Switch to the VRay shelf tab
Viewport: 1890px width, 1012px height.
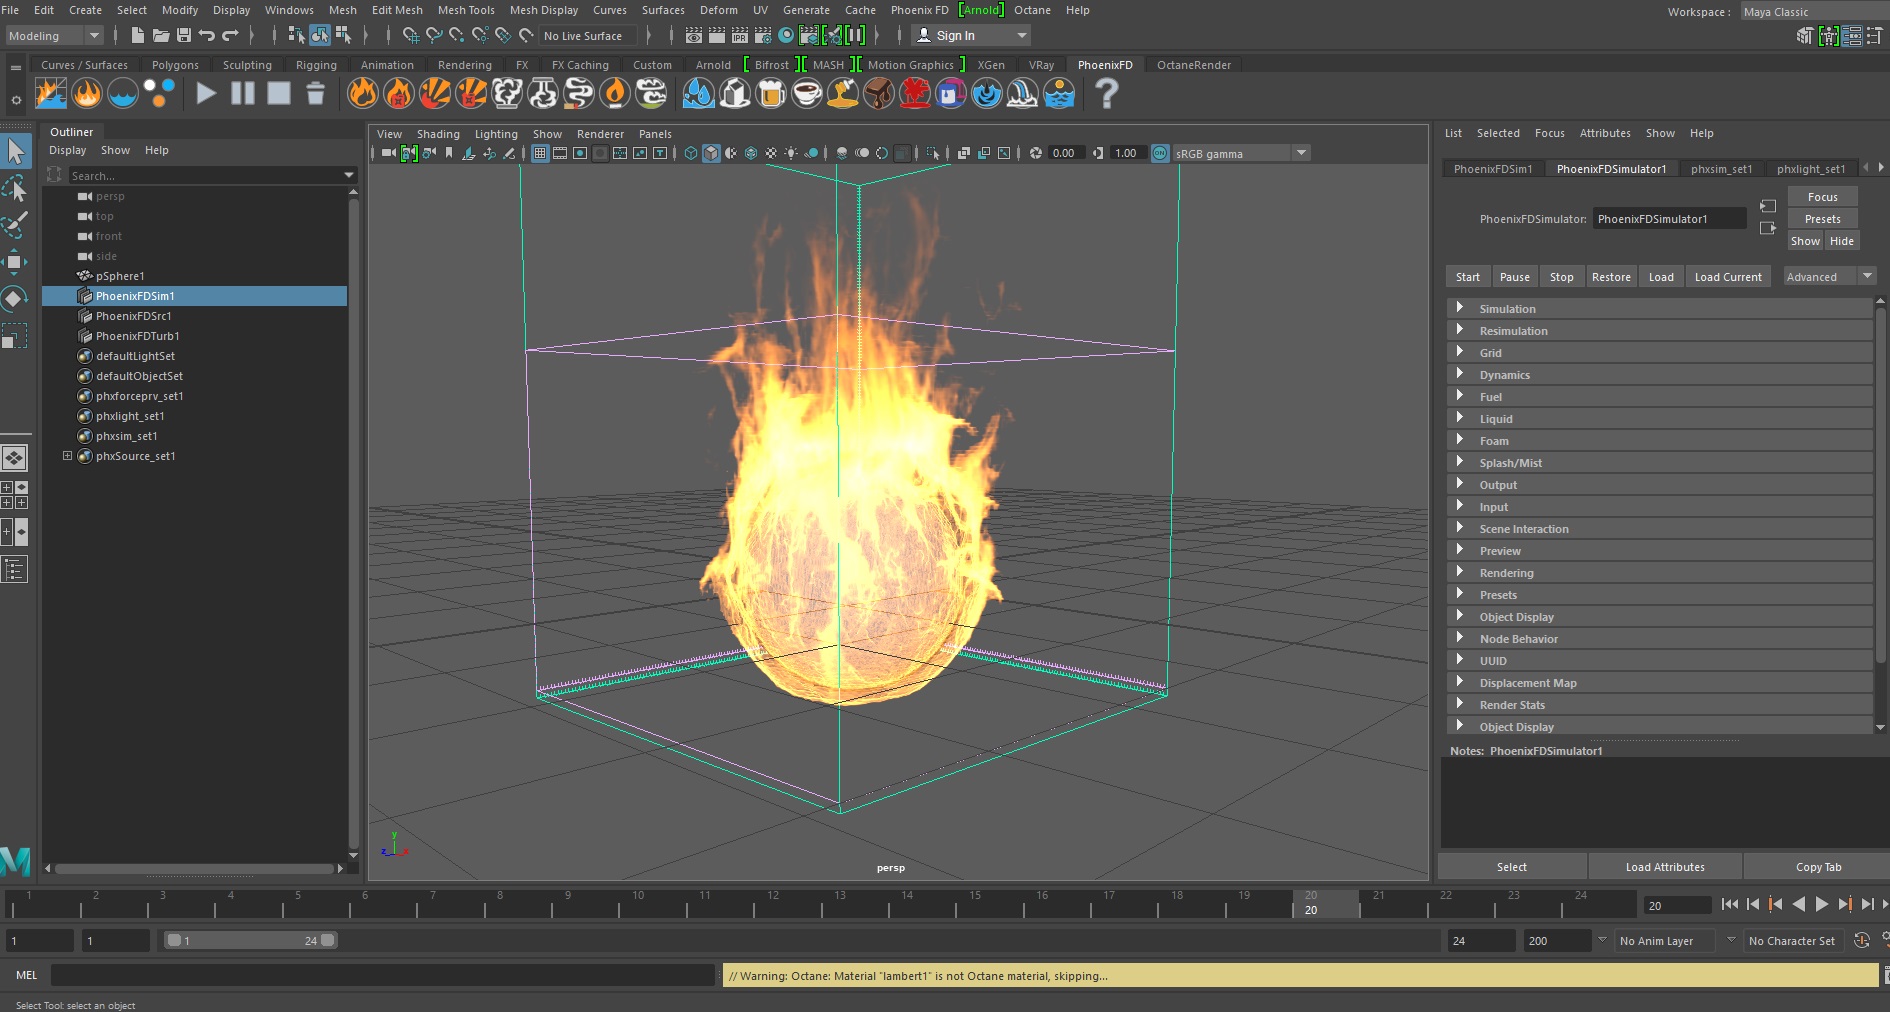pyautogui.click(x=1041, y=65)
